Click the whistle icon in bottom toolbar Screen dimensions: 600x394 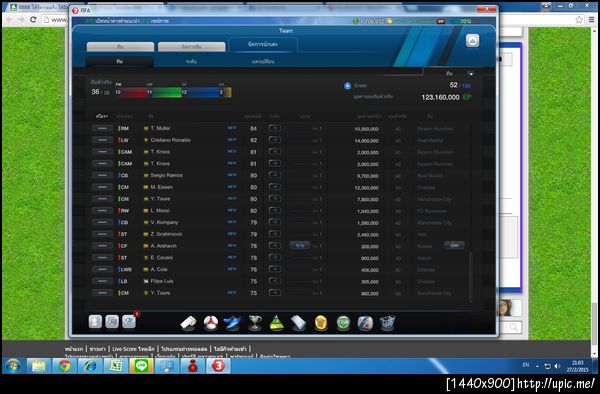tap(188, 323)
